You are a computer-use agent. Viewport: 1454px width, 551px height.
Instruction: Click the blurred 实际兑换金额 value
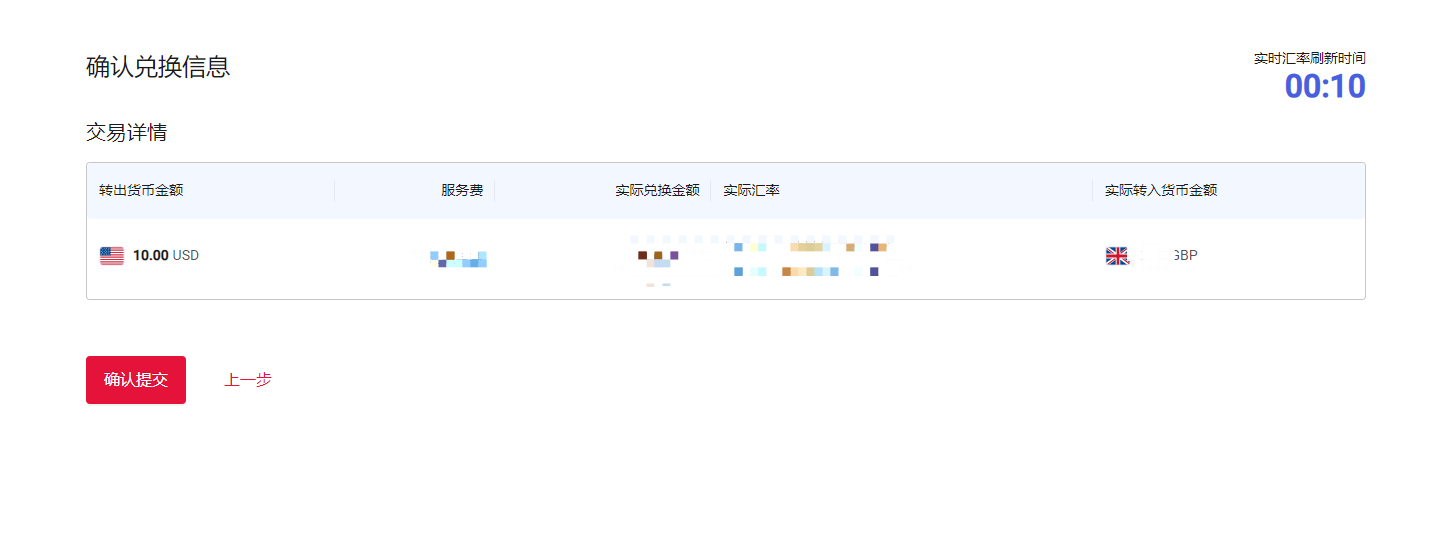click(x=658, y=259)
